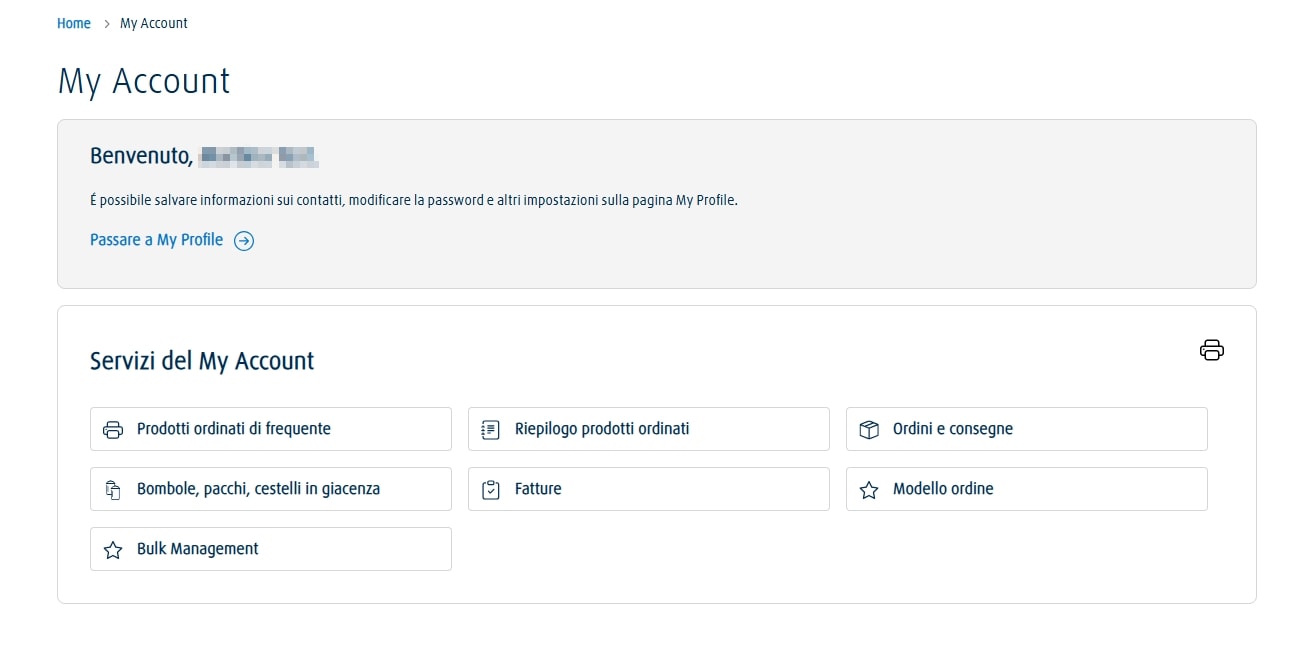This screenshot has width=1309, height=654.
Task: Click the circled arrow next to My Profile
Action: coord(244,241)
